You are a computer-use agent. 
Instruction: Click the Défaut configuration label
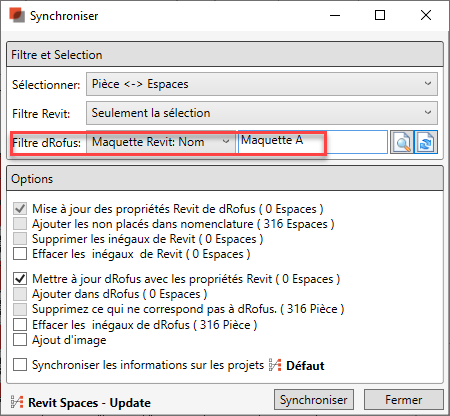coord(305,366)
